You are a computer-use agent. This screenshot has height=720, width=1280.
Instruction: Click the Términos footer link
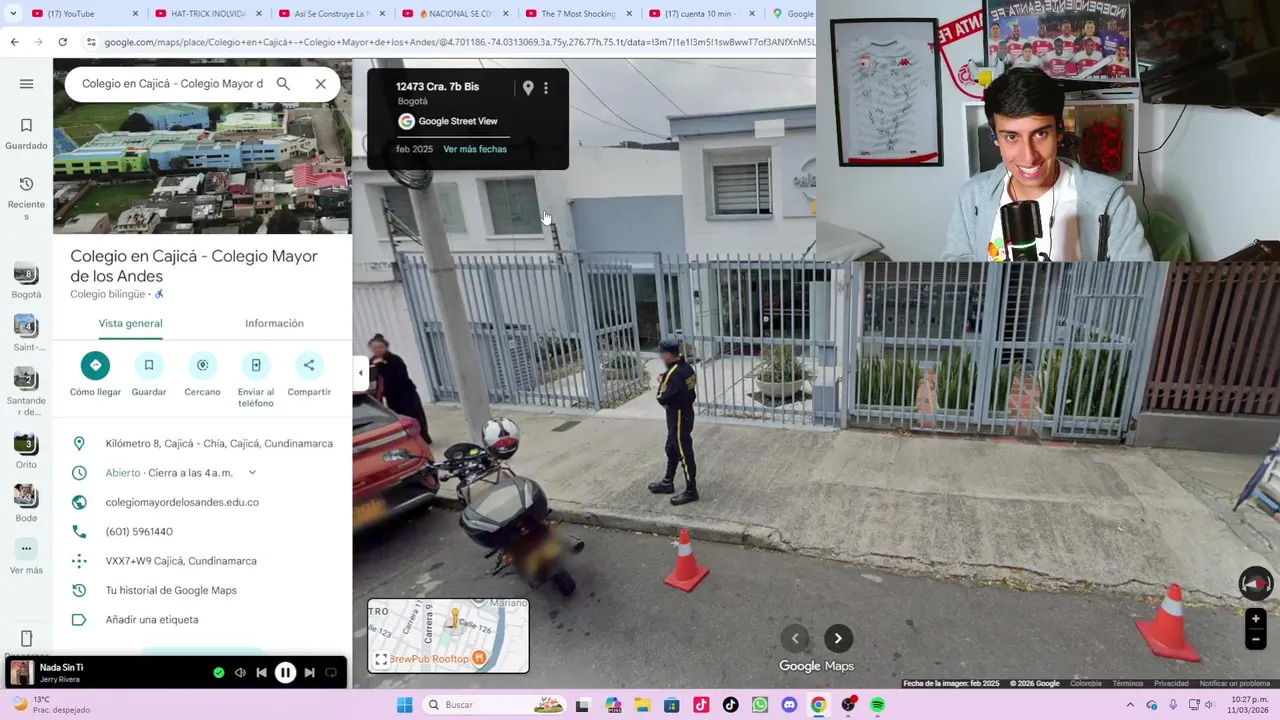[1127, 684]
